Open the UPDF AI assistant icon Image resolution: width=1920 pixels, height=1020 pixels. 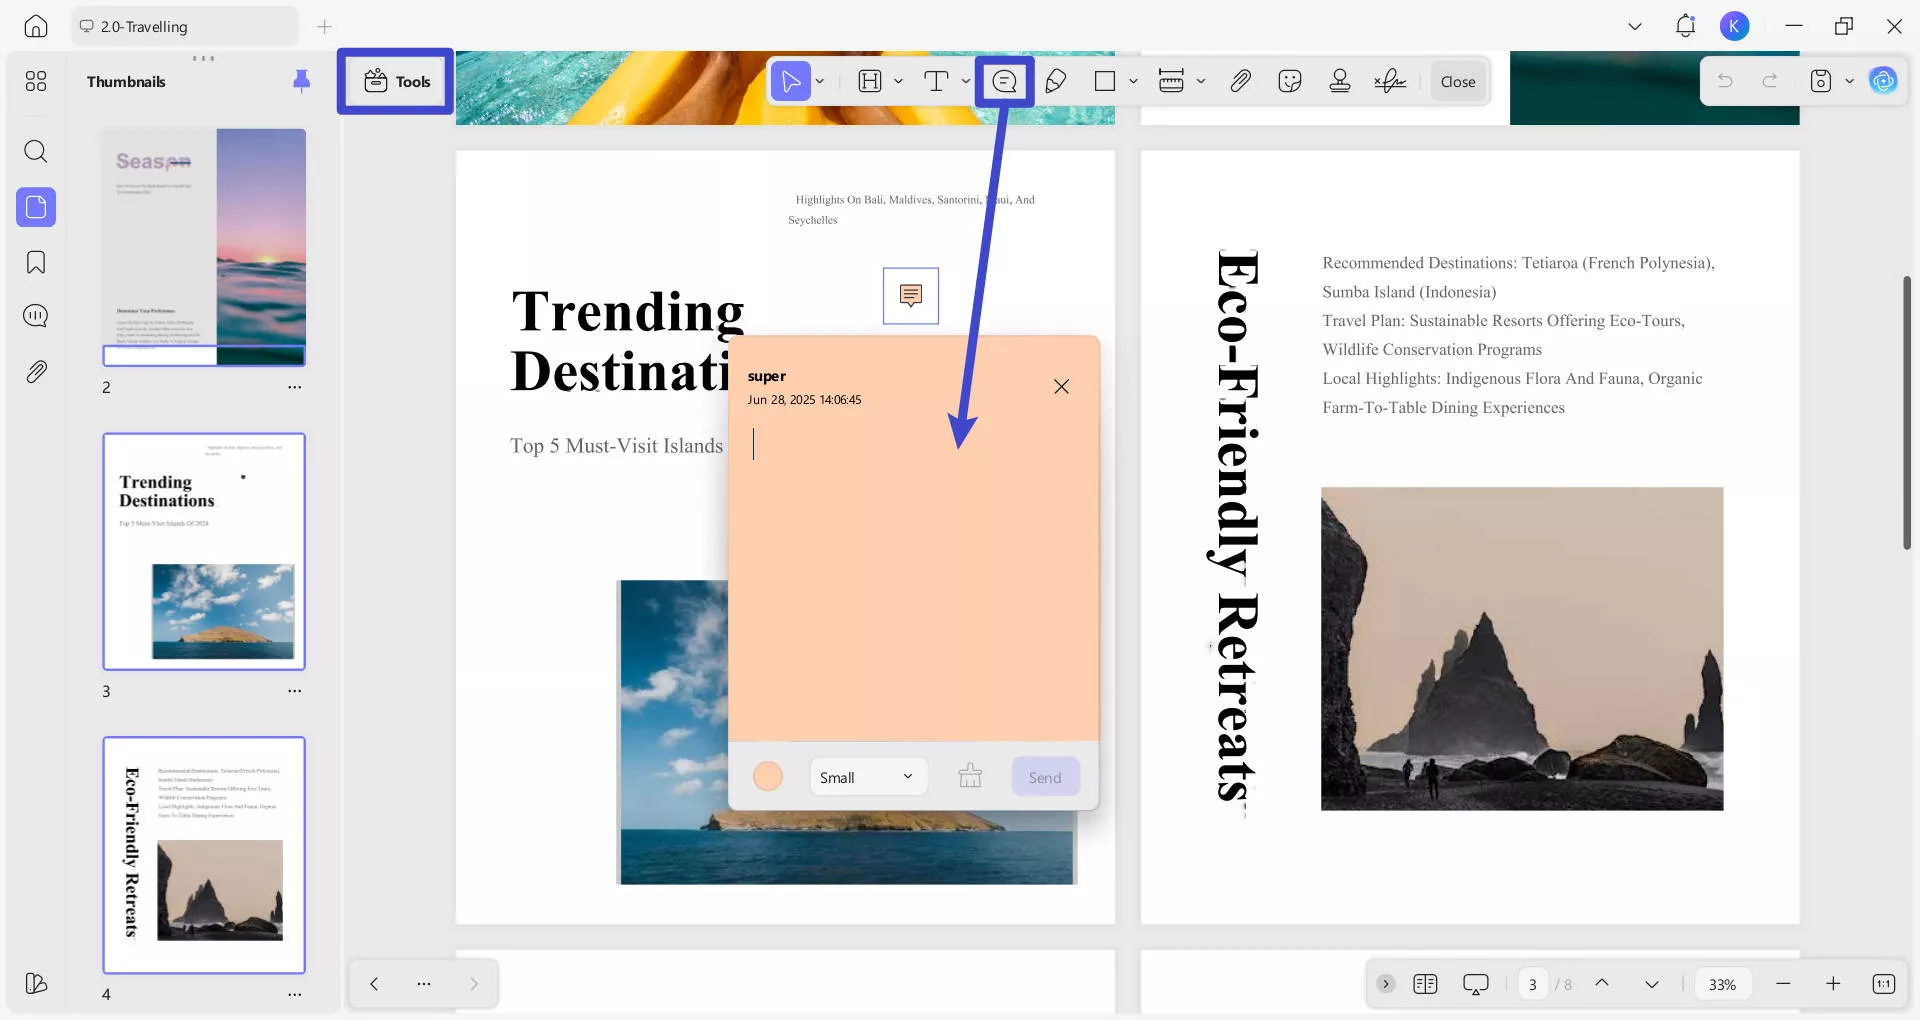(x=1883, y=81)
